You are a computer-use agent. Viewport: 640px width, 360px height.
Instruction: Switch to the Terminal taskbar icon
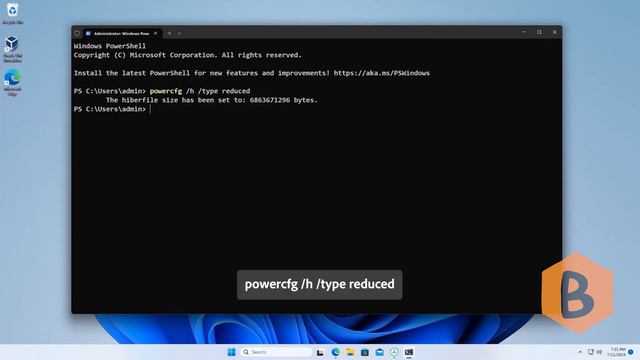[409, 352]
